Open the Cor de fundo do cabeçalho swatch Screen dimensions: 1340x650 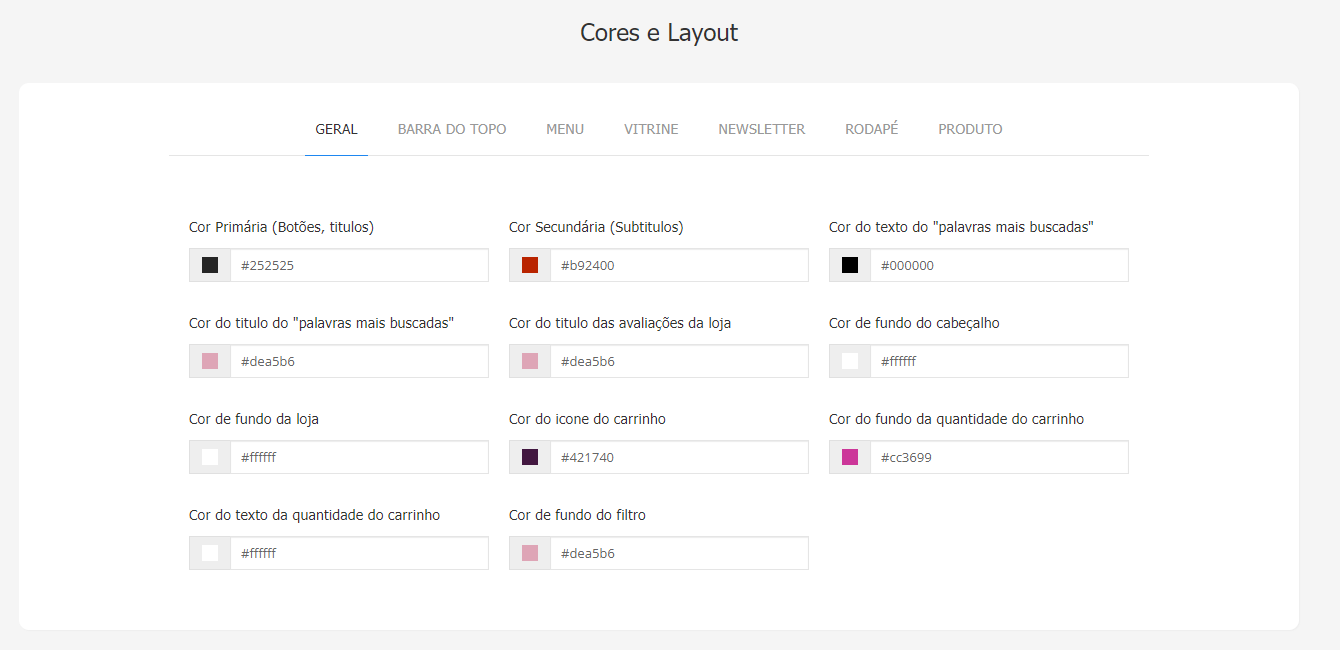tap(850, 361)
